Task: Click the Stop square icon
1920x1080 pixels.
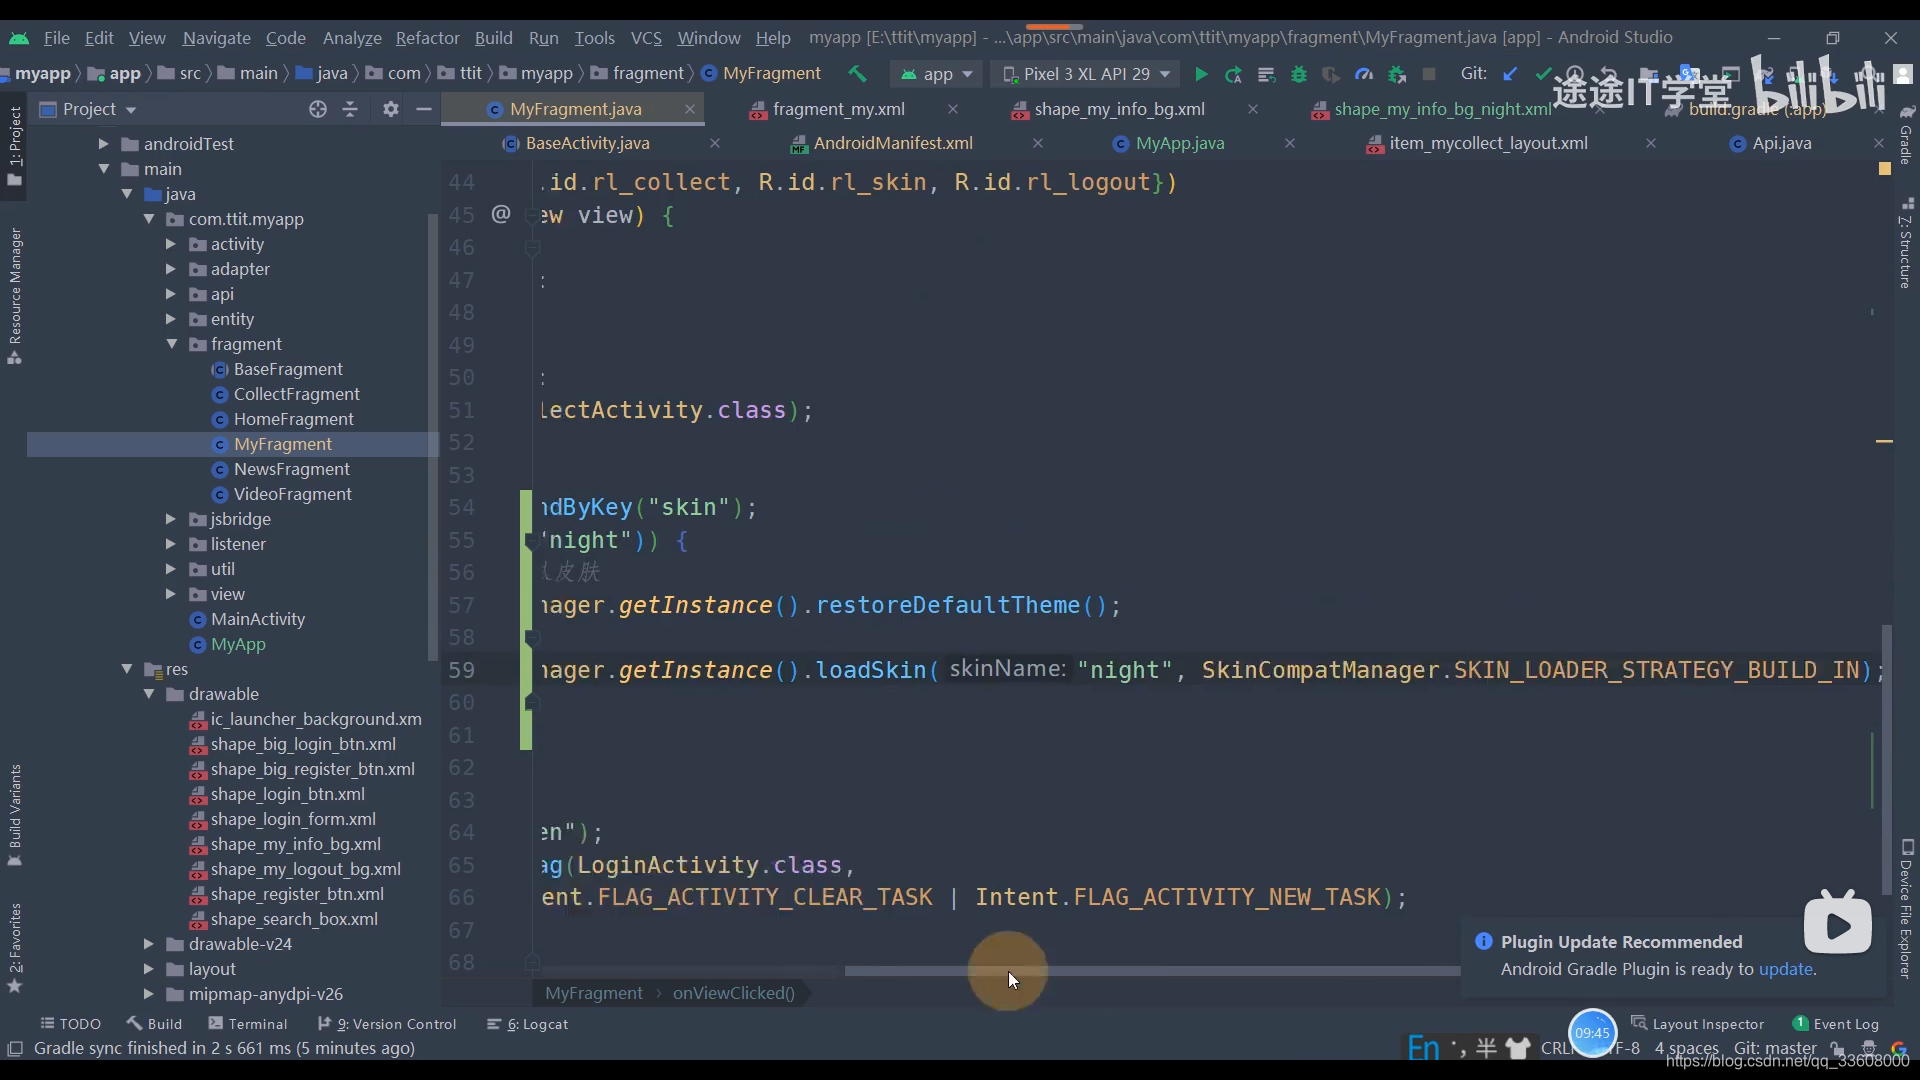Action: click(x=1429, y=74)
